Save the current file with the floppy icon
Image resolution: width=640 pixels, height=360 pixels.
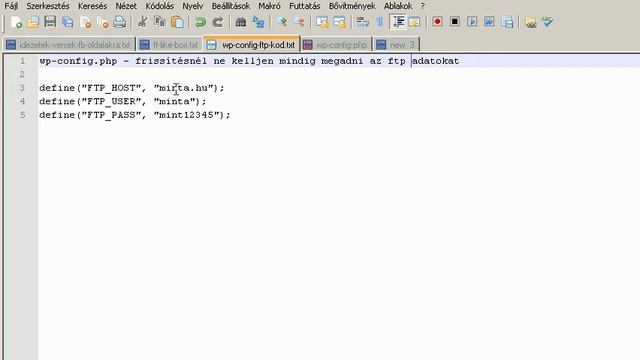pos(50,22)
